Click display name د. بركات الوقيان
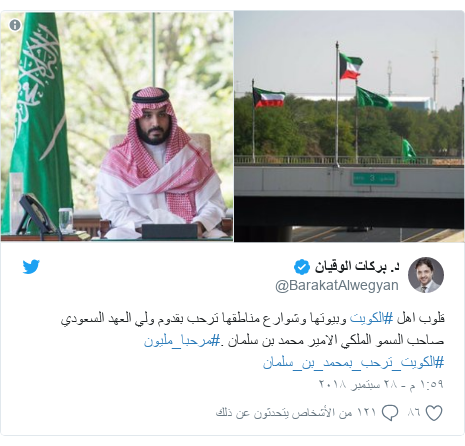Viewport: 465px width, 446px height. point(357,267)
